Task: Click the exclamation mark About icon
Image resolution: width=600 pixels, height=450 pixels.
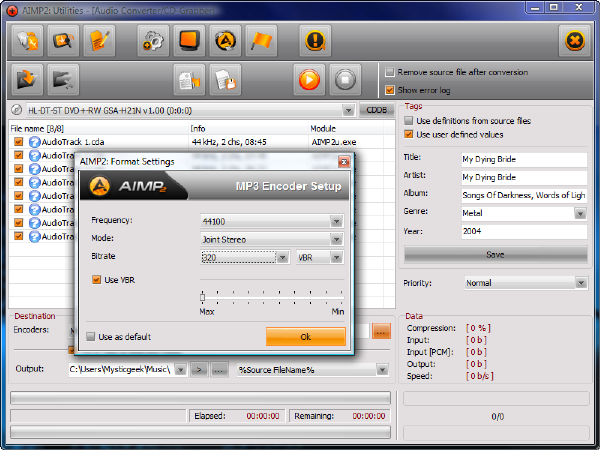Action: click(315, 41)
